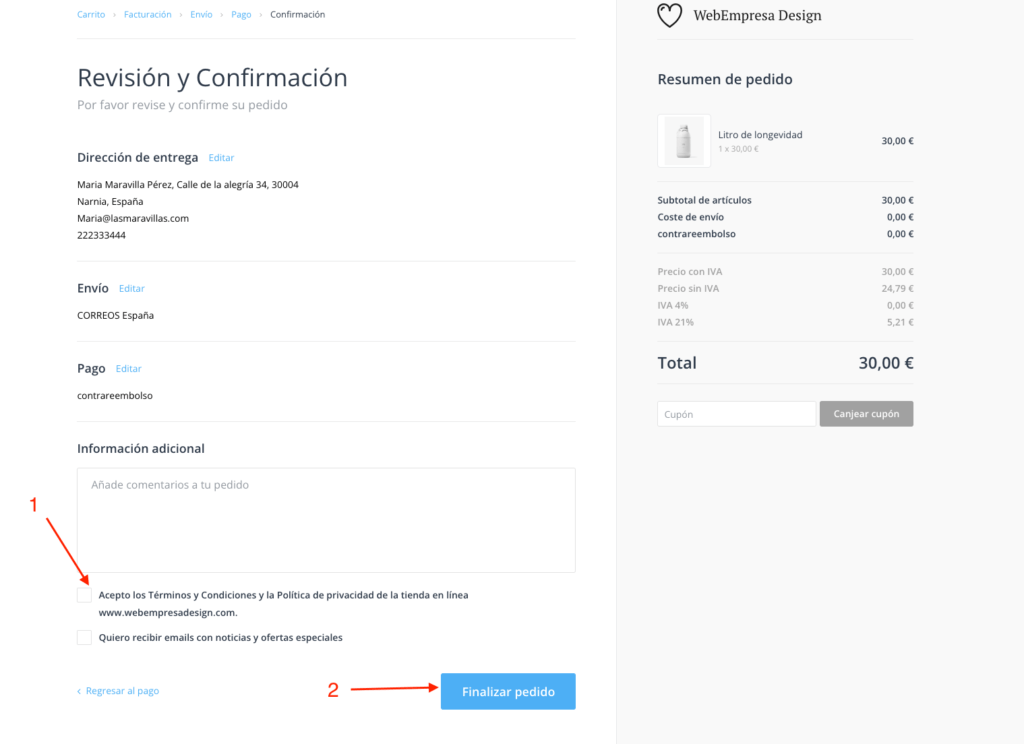1024x744 pixels.
Task: Follow the Regresar al pago link
Action: pyautogui.click(x=122, y=691)
